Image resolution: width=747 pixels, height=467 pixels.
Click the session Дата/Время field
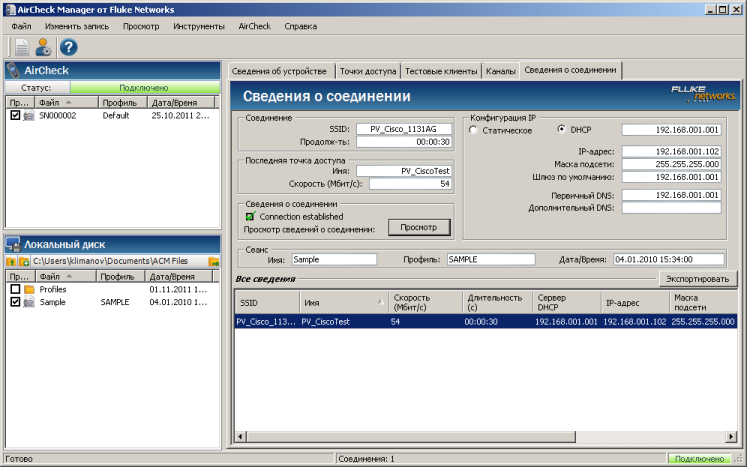(x=669, y=259)
